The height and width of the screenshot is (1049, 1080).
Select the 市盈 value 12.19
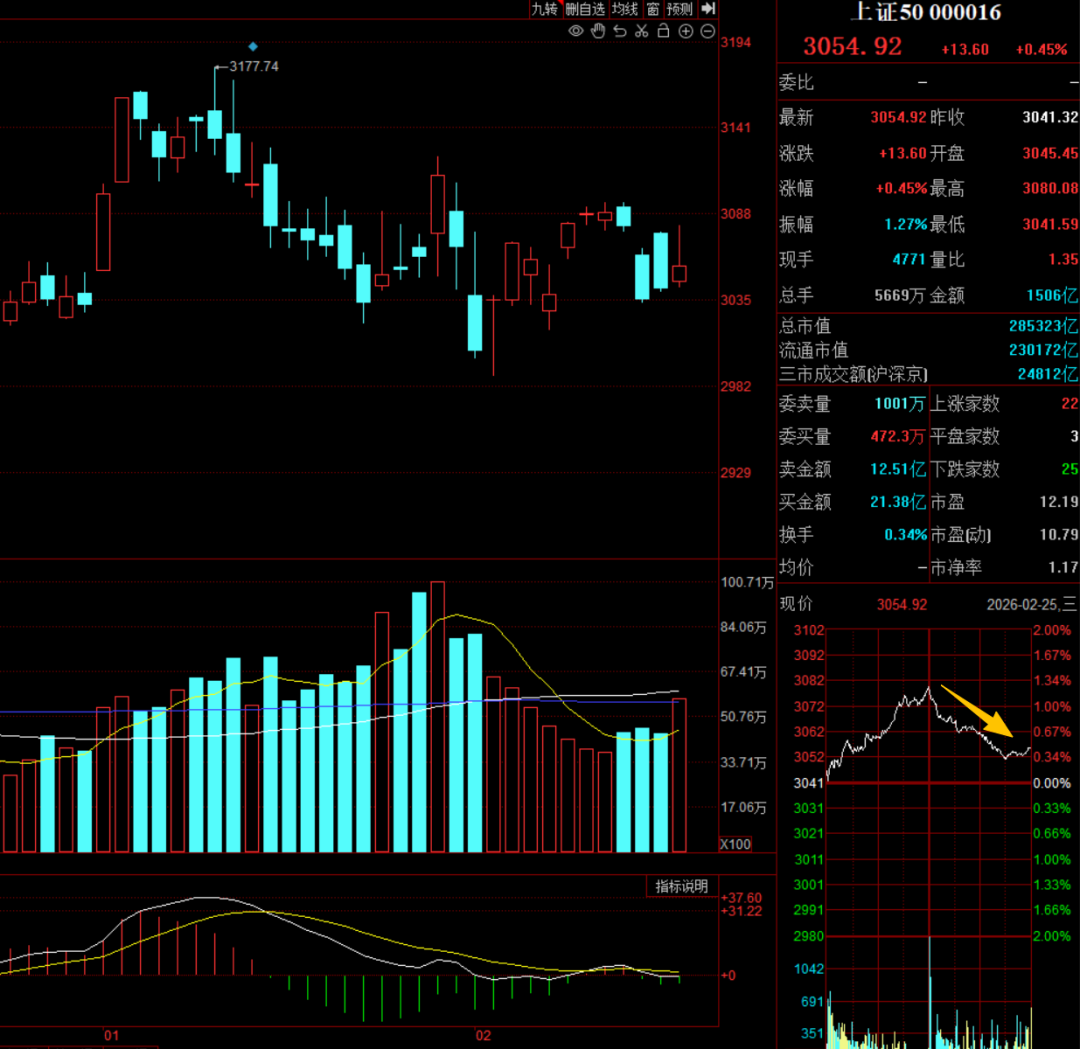1059,501
